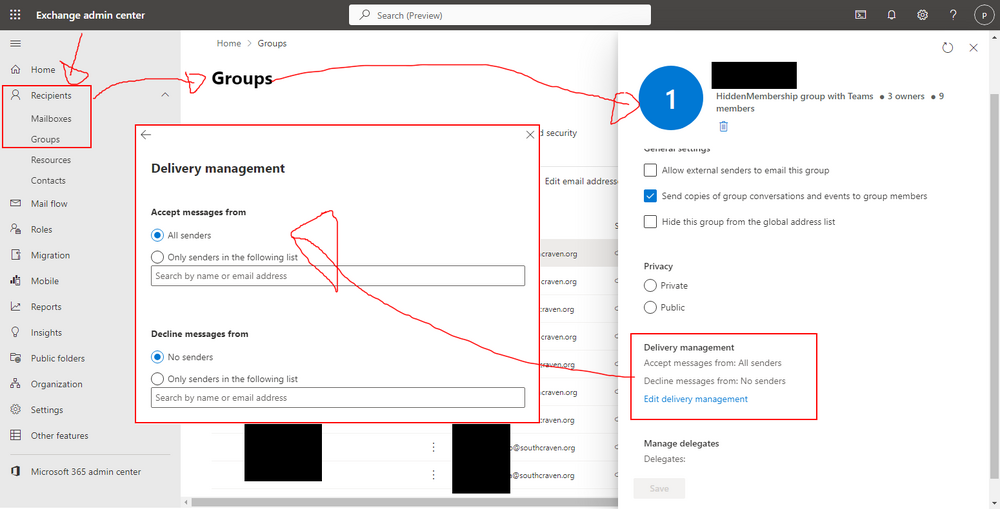Open the settings gear in header

pos(922,15)
